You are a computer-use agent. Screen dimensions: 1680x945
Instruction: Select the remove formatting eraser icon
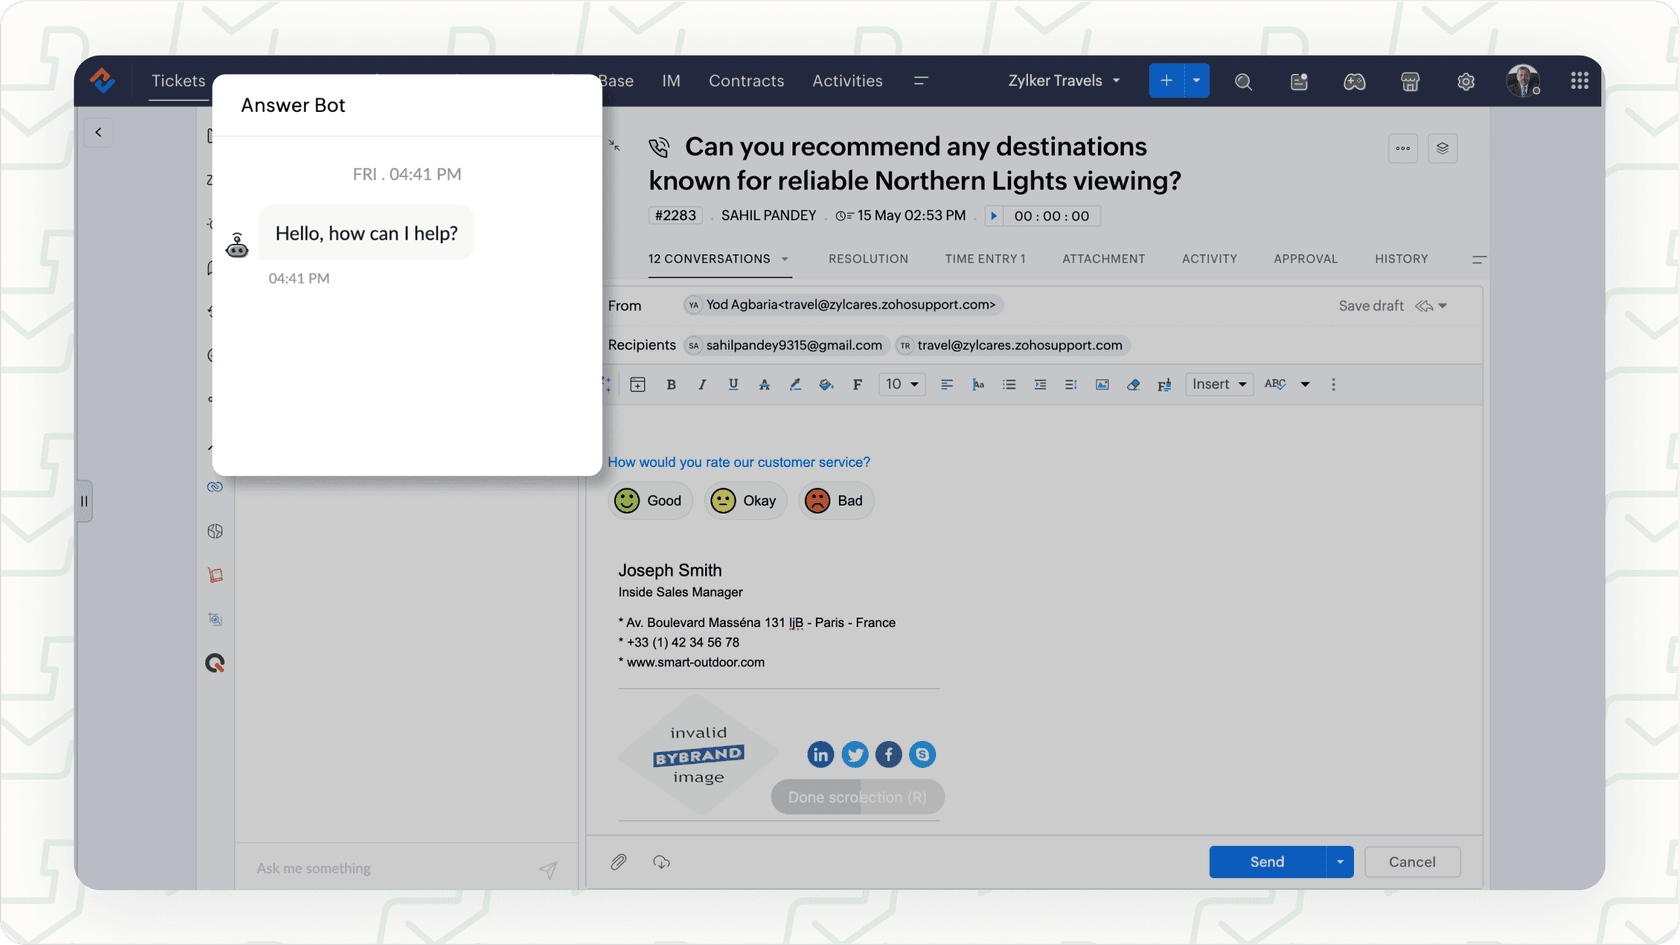coord(1133,384)
